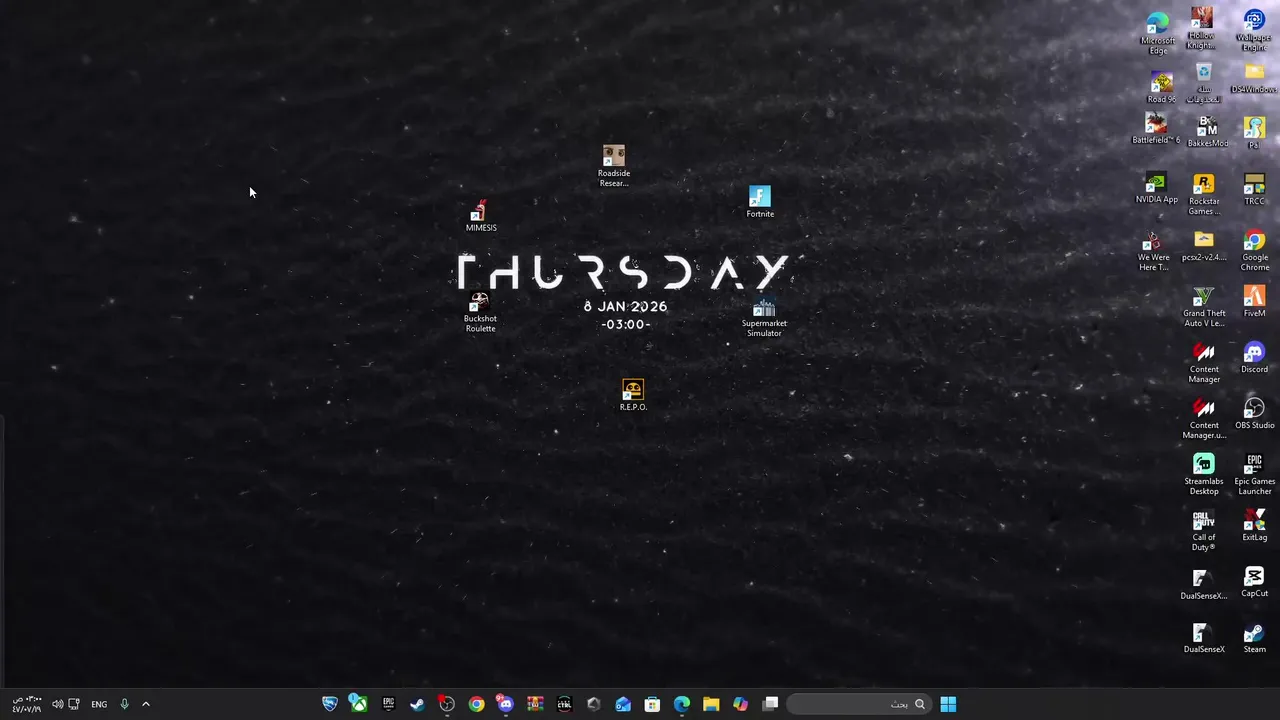This screenshot has width=1280, height=720.
Task: Select the Grand Theft Auto V desktop icon
Action: [1204, 307]
